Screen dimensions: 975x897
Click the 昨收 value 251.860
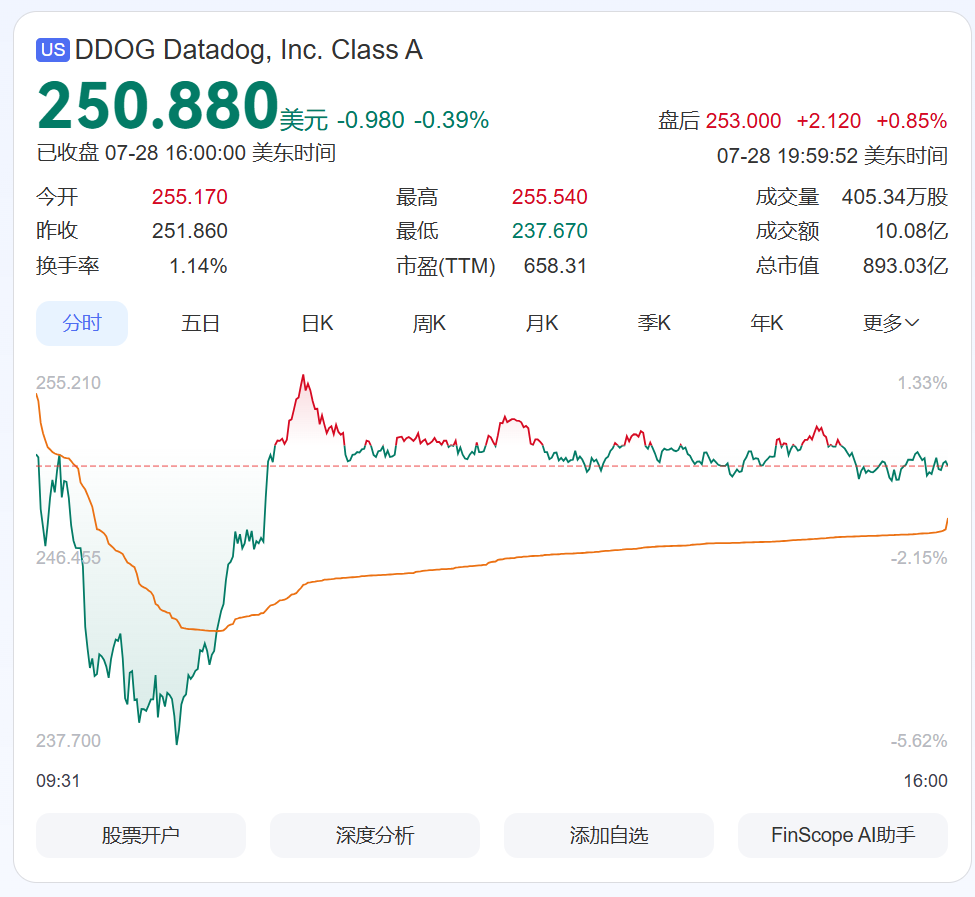[190, 231]
